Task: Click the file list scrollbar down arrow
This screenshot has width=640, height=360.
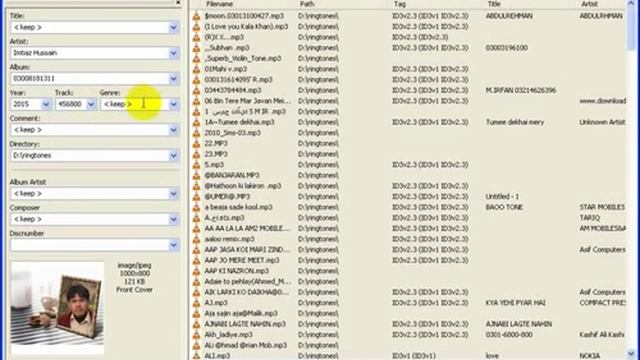Action: [x=631, y=354]
